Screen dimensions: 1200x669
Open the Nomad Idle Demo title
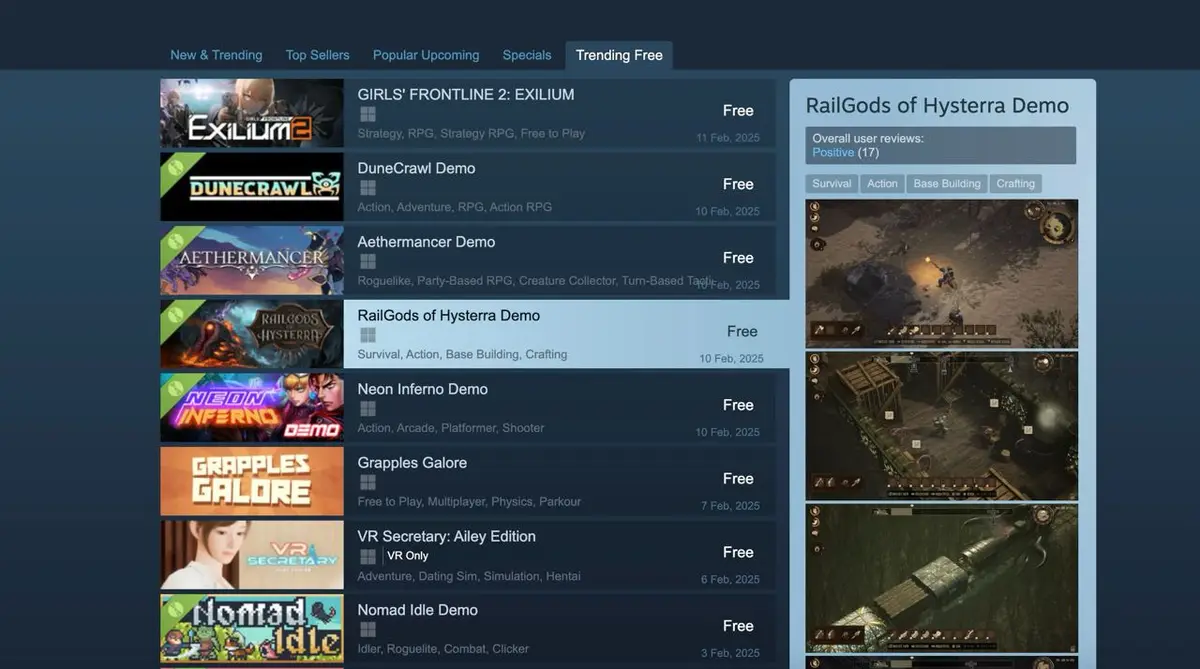click(417, 610)
